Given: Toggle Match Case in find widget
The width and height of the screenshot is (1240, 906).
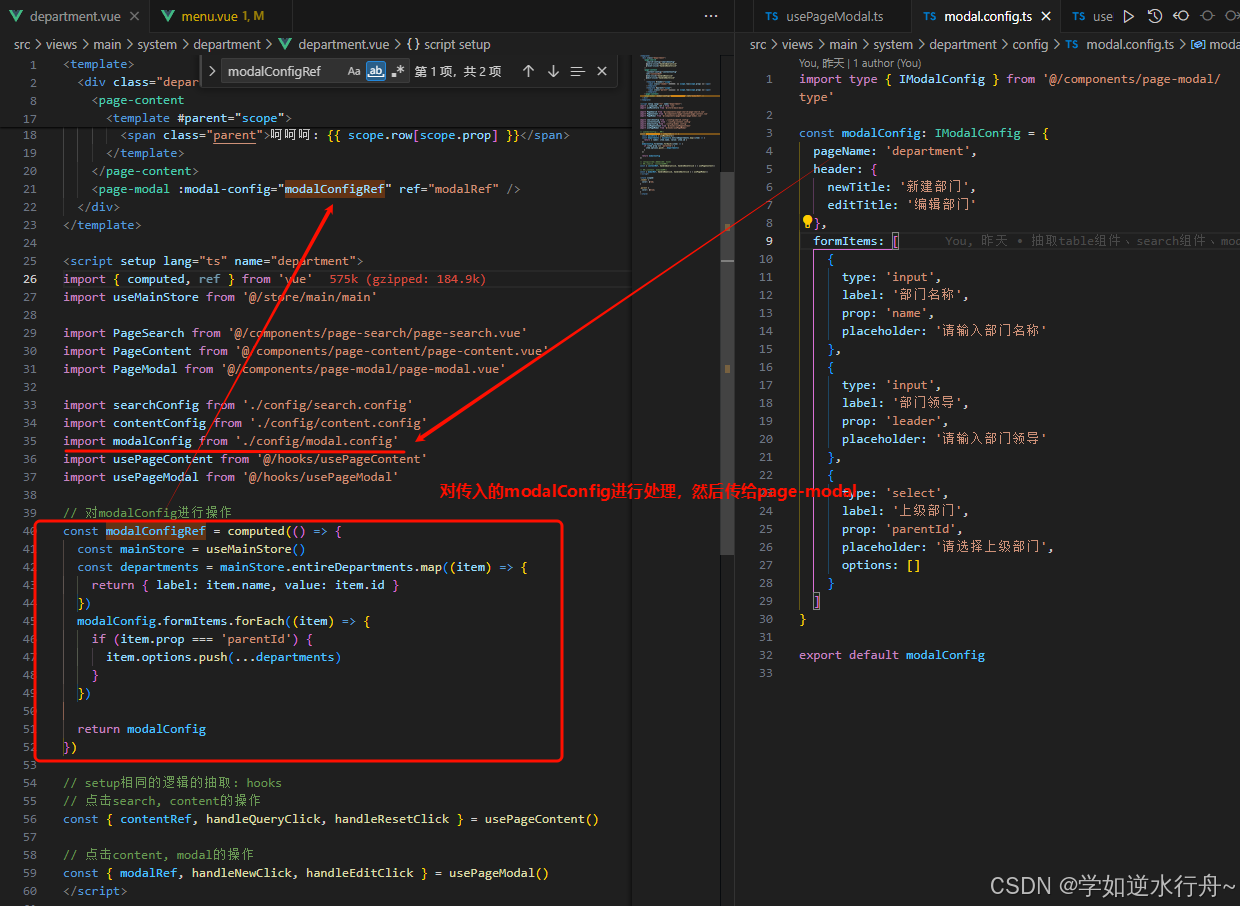Looking at the screenshot, I should click(354, 71).
